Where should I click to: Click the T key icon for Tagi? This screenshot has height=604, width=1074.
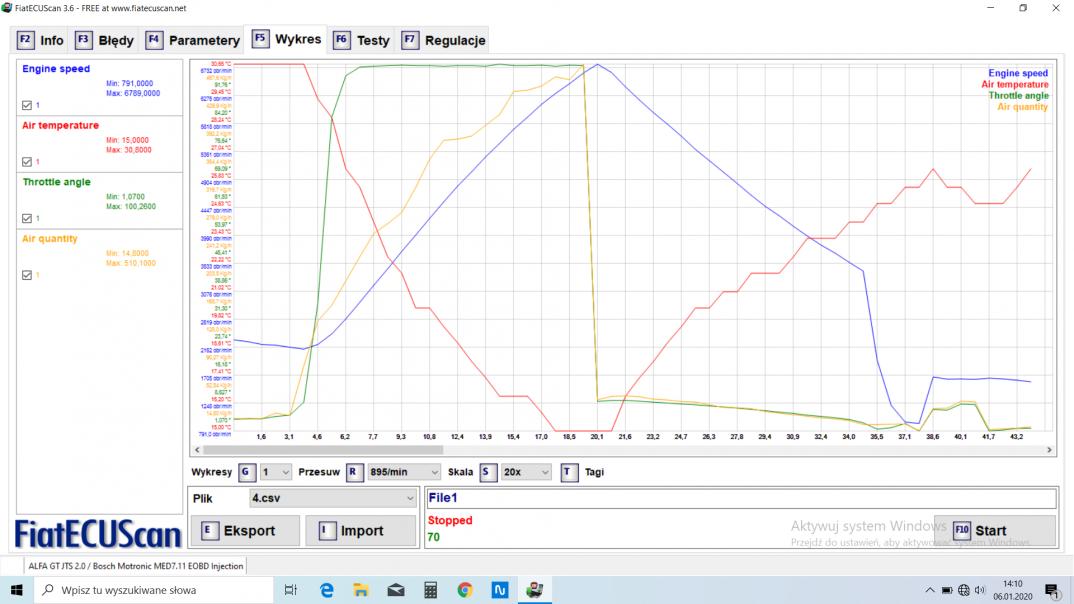point(569,472)
